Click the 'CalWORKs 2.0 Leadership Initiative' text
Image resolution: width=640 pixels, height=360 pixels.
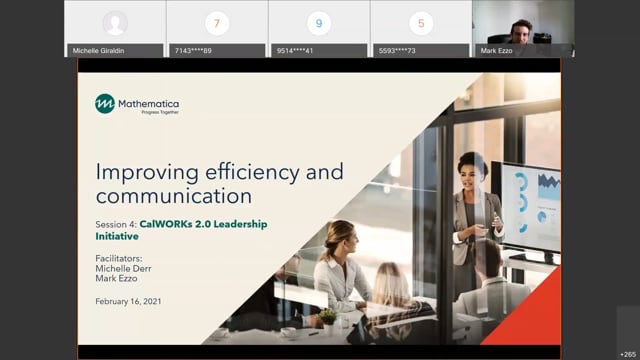pyautogui.click(x=181, y=230)
